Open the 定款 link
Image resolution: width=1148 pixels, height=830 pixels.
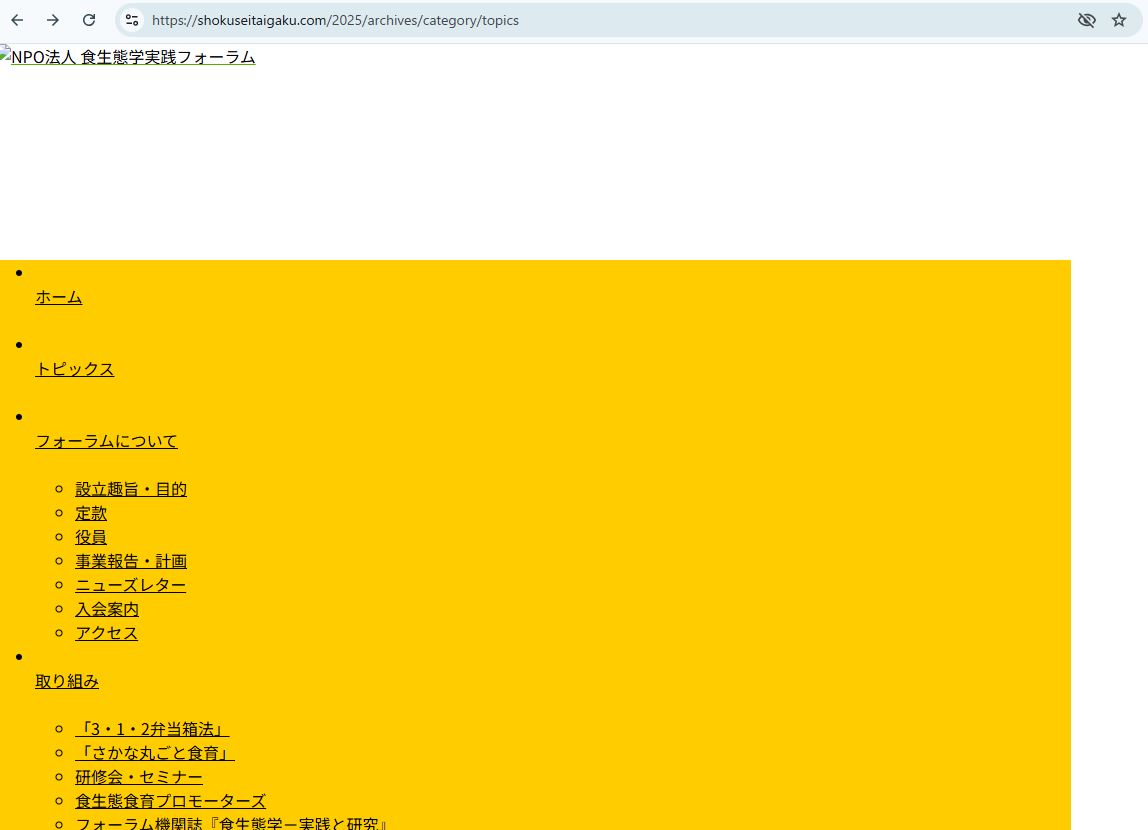[91, 513]
